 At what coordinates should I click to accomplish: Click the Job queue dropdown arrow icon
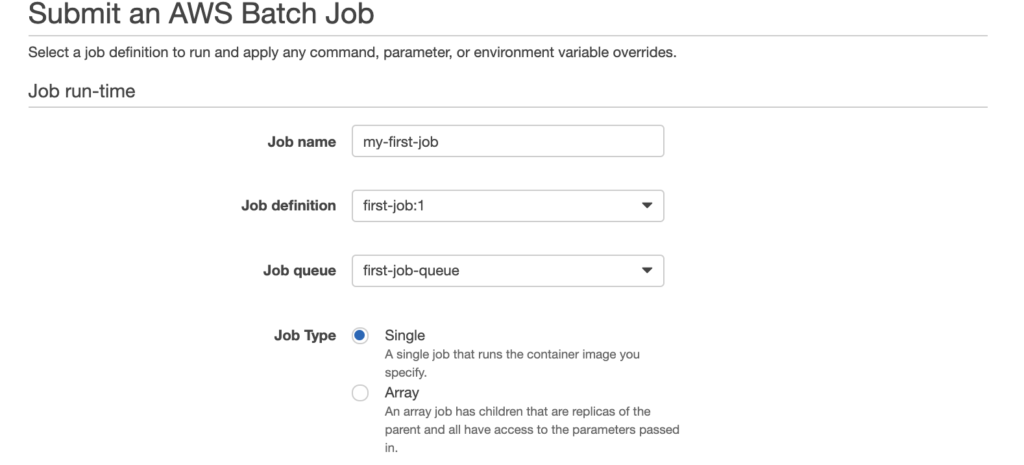point(647,270)
